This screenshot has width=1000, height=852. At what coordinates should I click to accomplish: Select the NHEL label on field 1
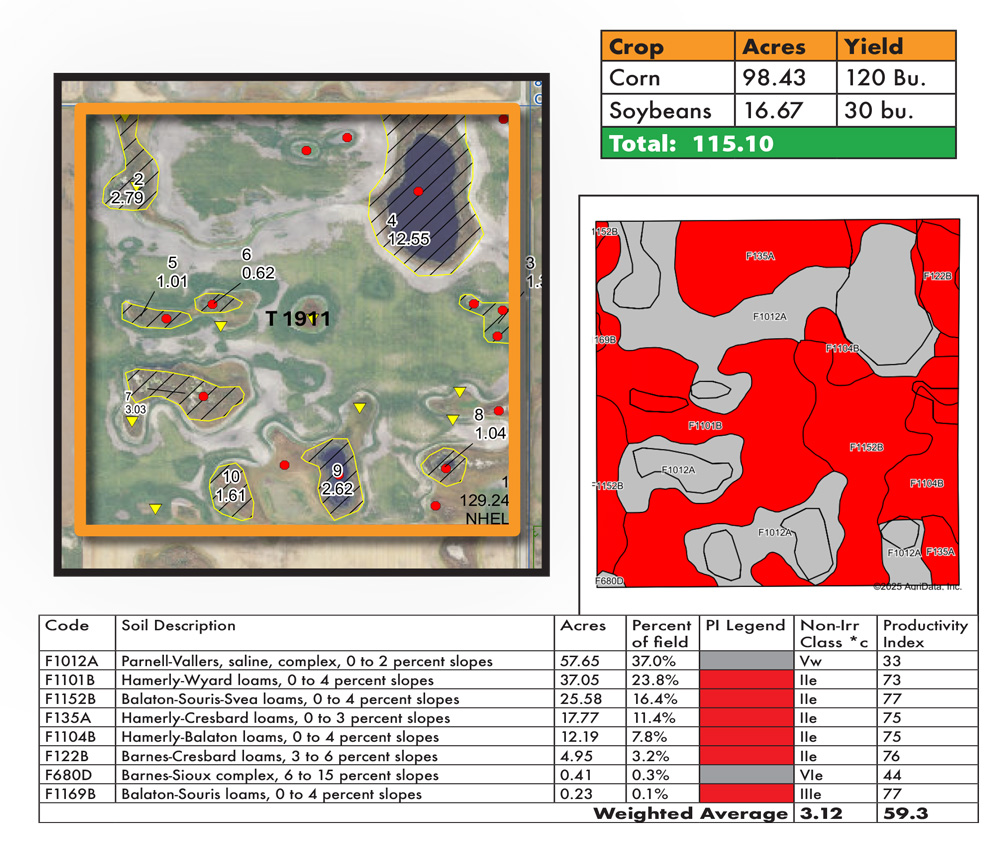point(488,517)
